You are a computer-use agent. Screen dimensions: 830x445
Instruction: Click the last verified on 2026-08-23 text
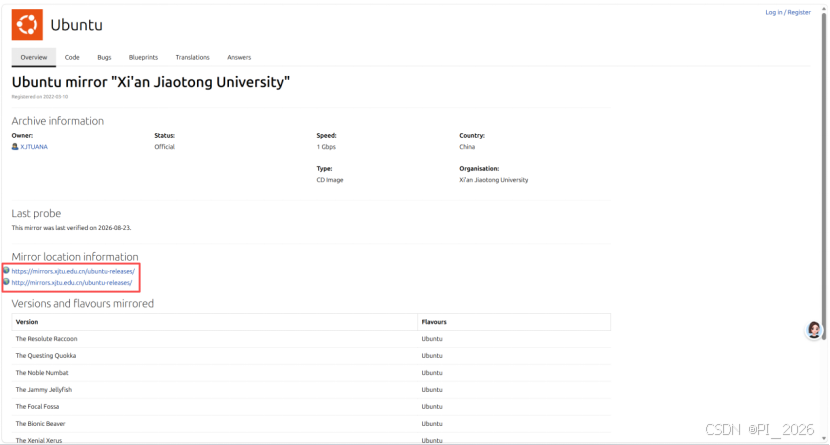(x=71, y=228)
